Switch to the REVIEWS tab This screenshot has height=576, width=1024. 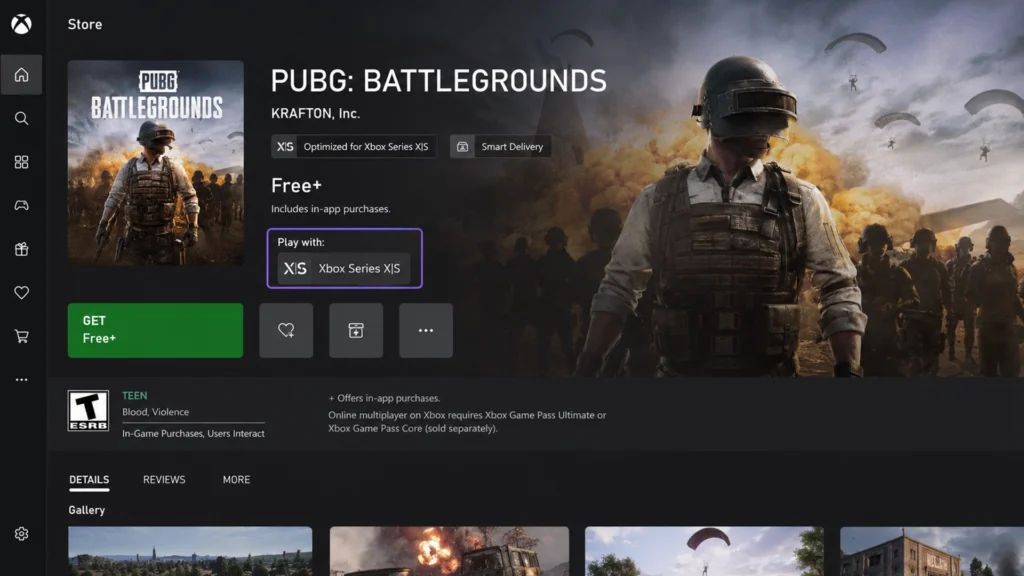click(x=164, y=479)
